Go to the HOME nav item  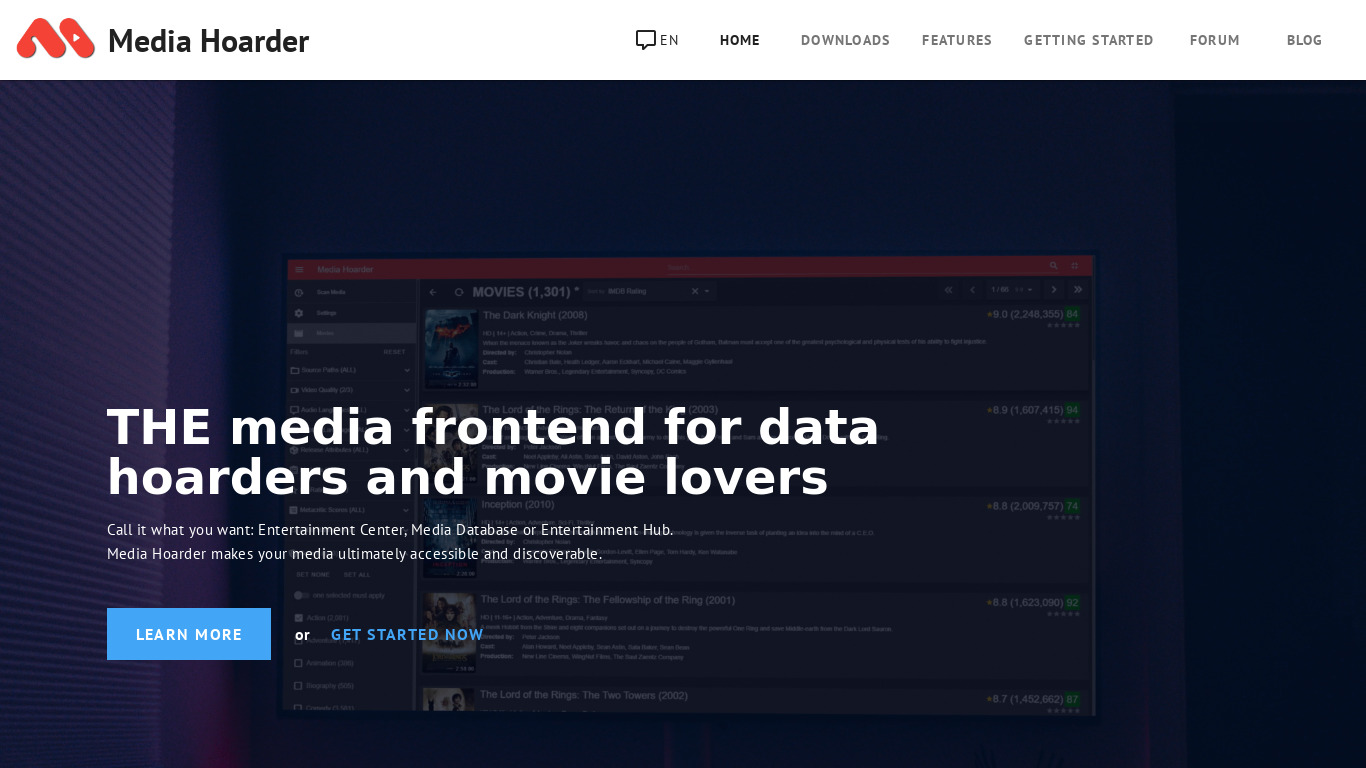point(740,40)
